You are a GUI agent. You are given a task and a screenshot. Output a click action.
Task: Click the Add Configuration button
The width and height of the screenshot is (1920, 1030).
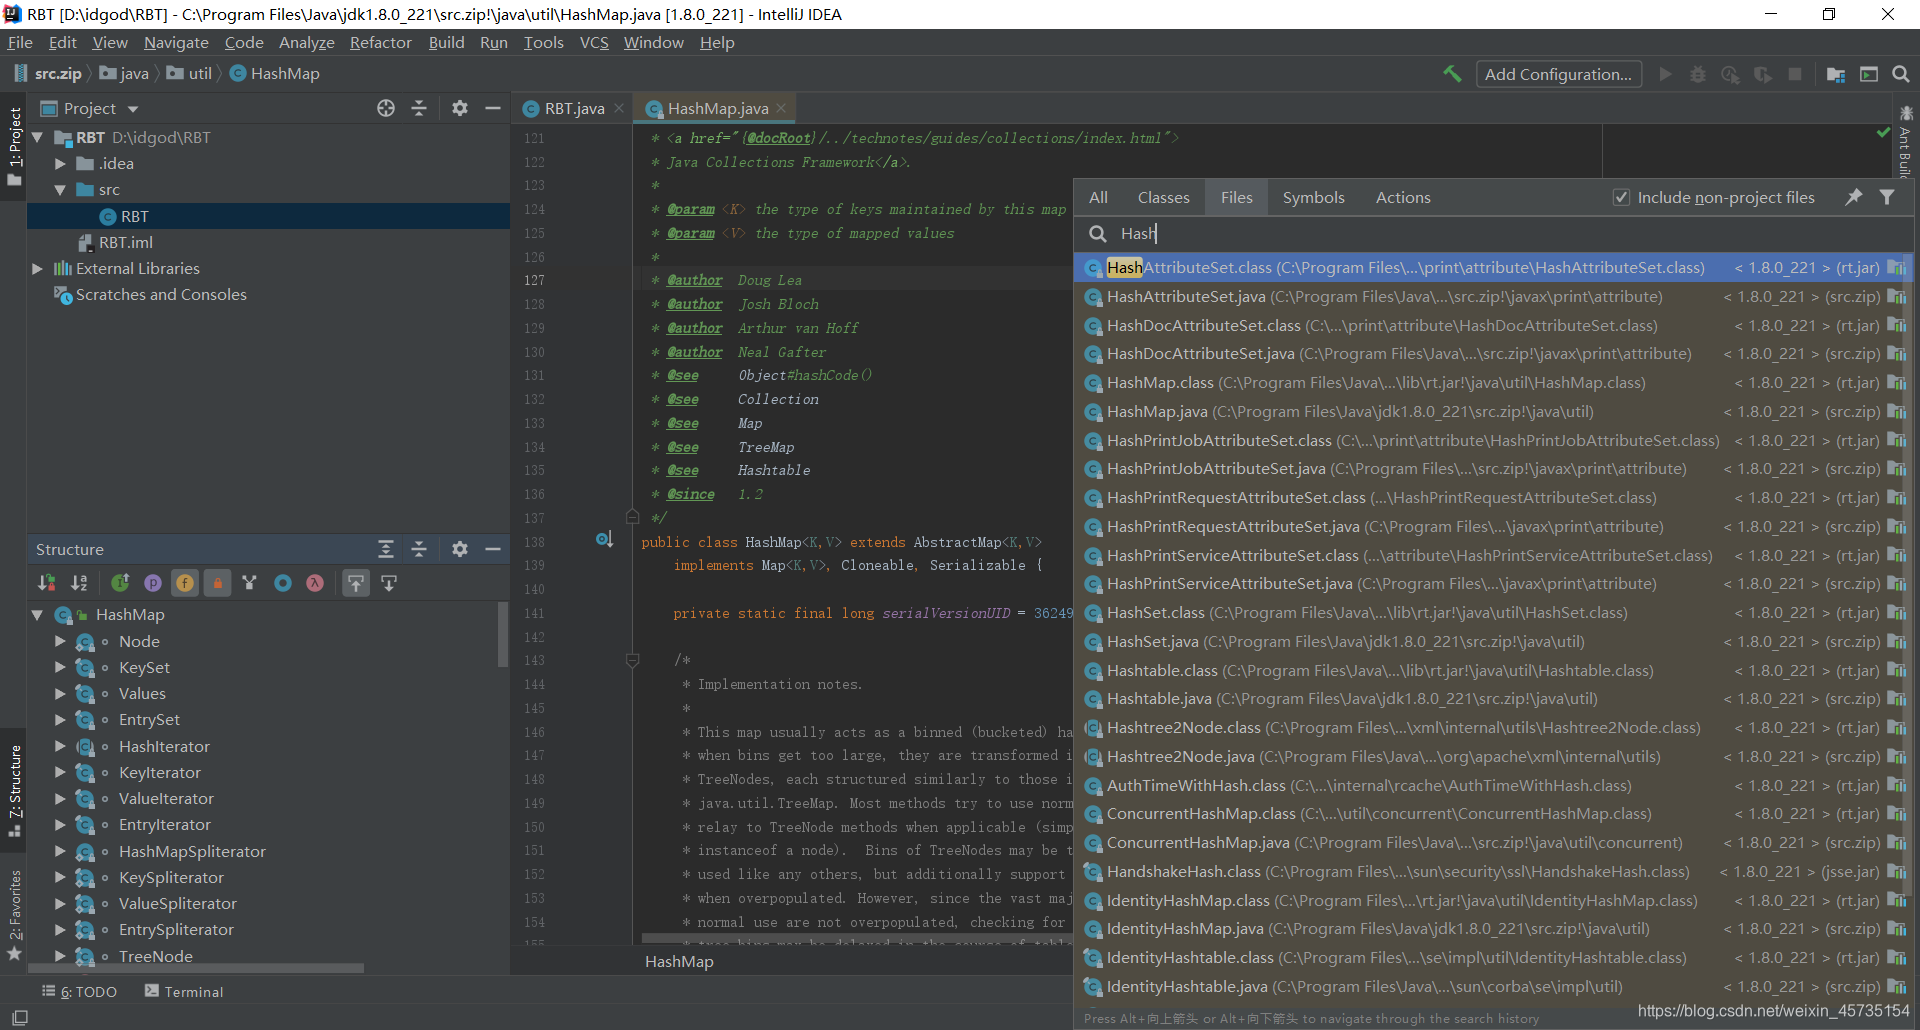[x=1558, y=74]
